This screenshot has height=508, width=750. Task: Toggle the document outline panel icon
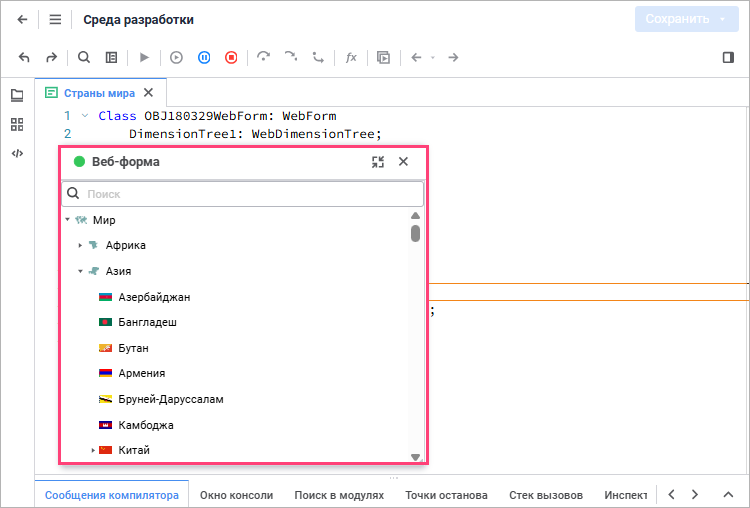[x=111, y=57]
